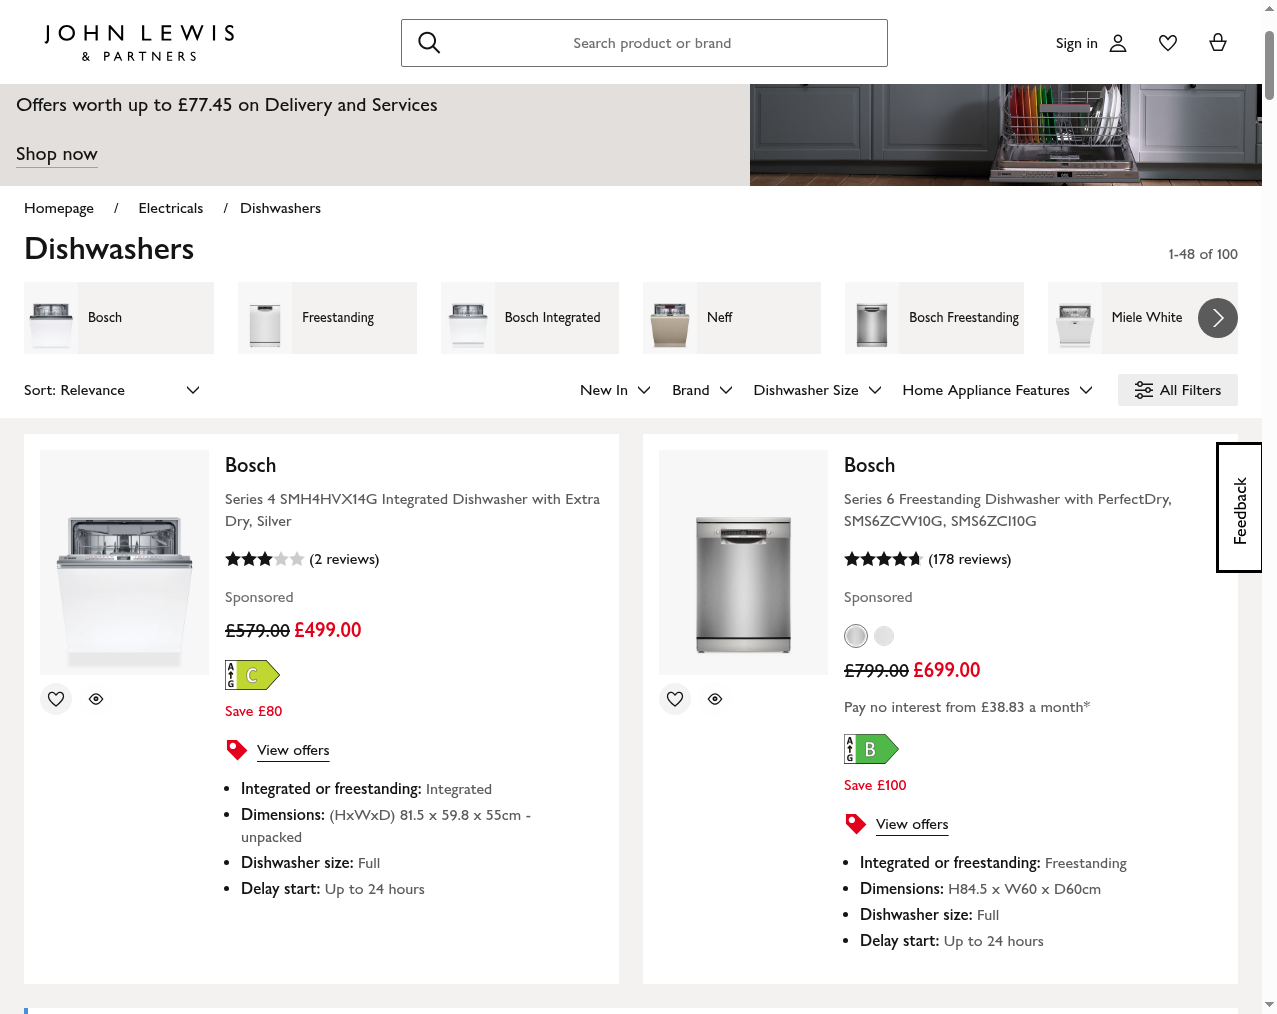The image size is (1277, 1014).
Task: Click the 1-48 of 100 results count
Action: 1203,254
